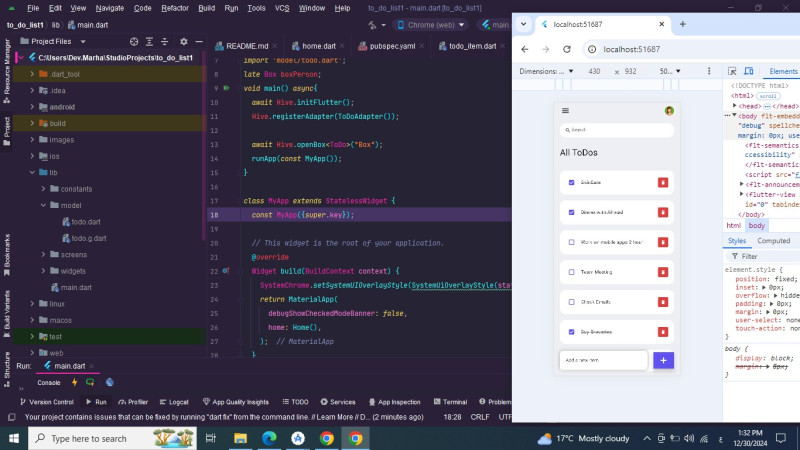Switch to the pubspec.yaml editor tab
The height and width of the screenshot is (450, 800).
point(395,46)
